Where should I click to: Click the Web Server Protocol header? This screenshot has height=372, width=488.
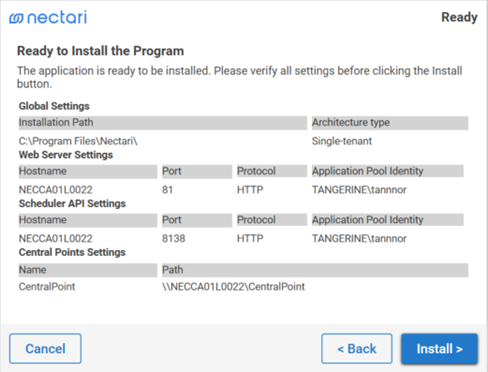[x=272, y=171]
